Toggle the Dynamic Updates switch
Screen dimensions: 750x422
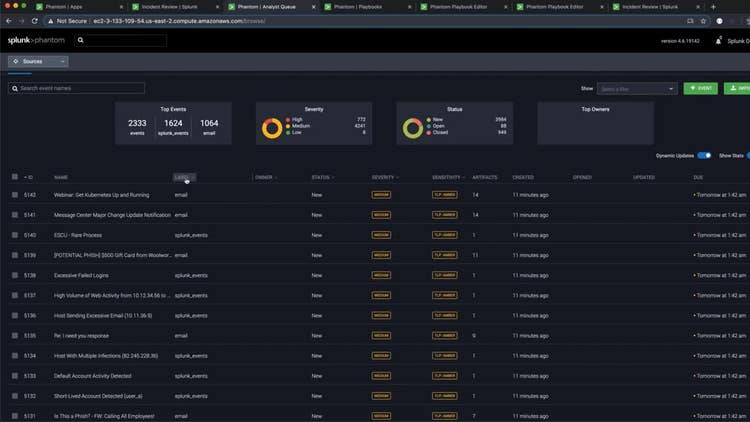[x=704, y=156]
